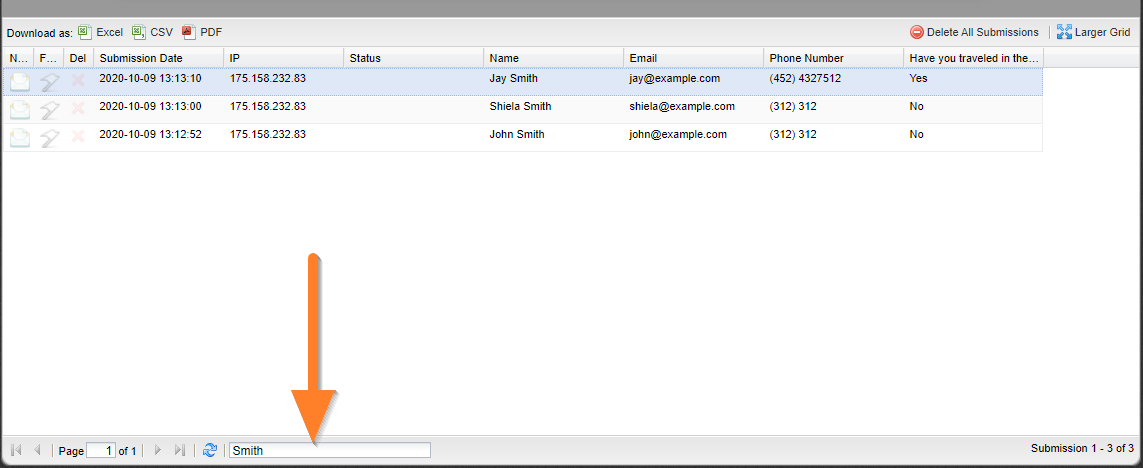The height and width of the screenshot is (468, 1143).
Task: Go to the previous page
Action: pos(38,450)
